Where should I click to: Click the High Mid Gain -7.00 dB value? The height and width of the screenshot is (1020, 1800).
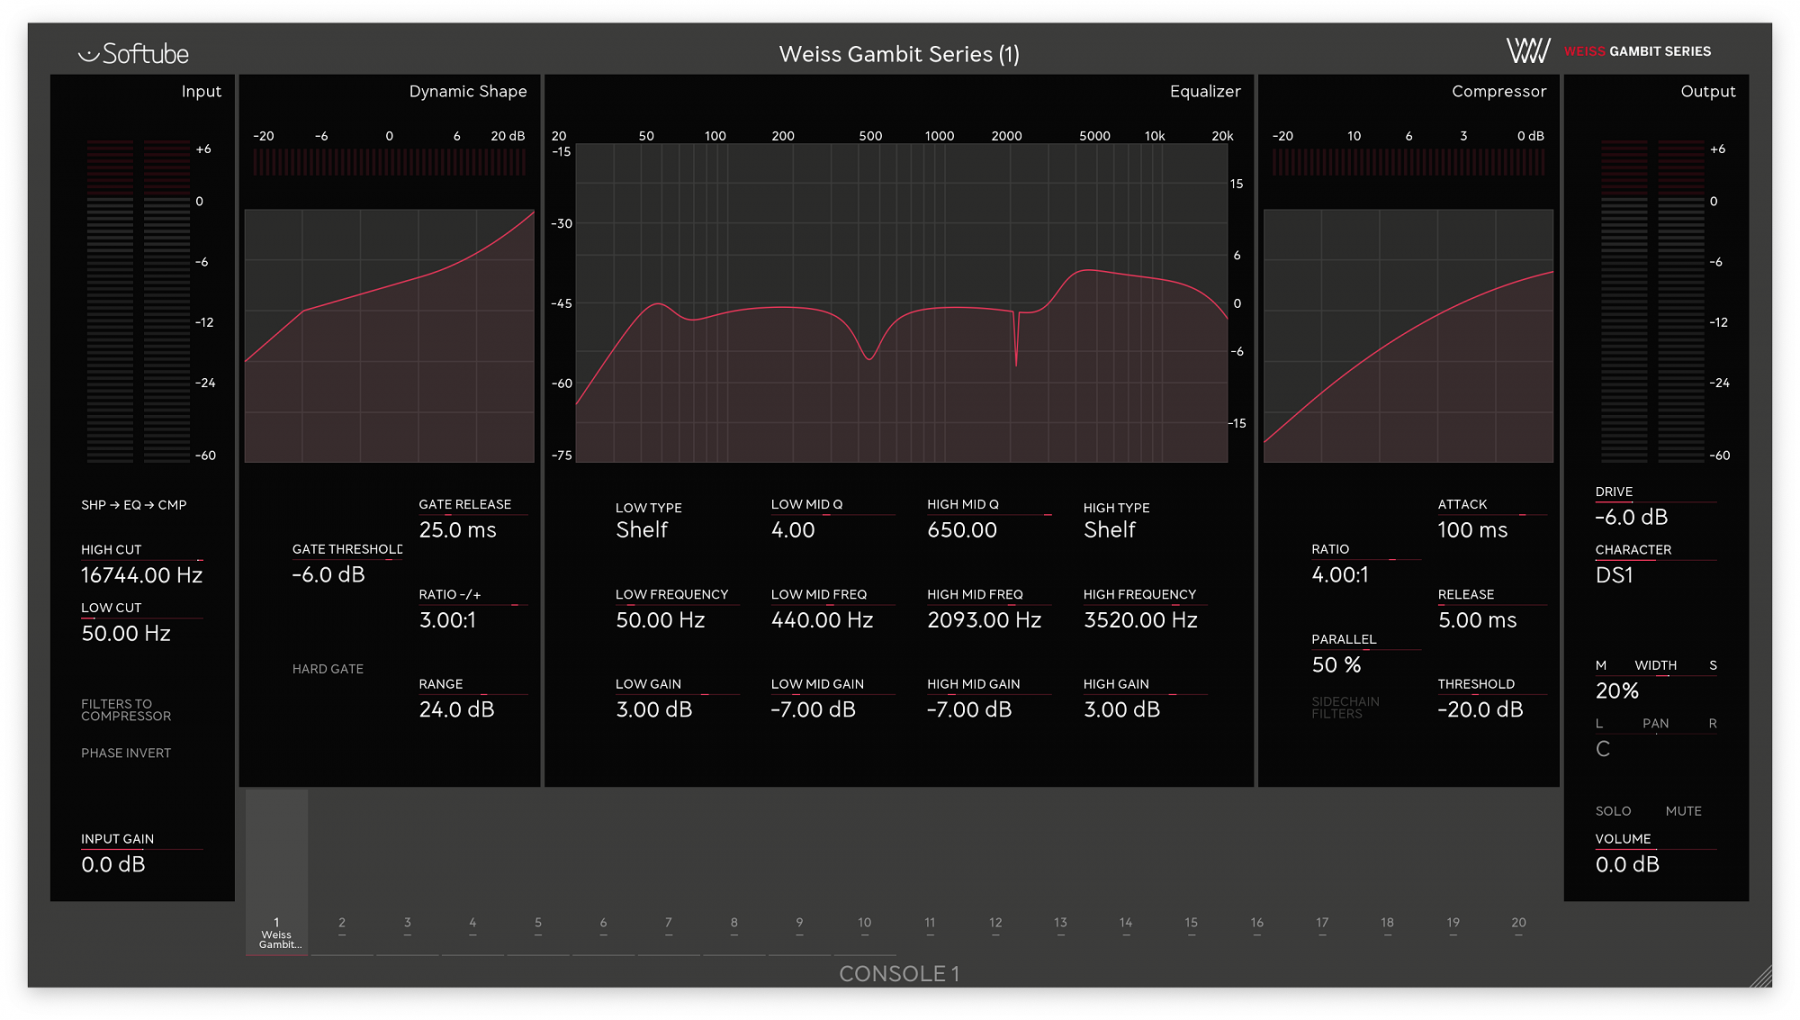[x=969, y=709]
